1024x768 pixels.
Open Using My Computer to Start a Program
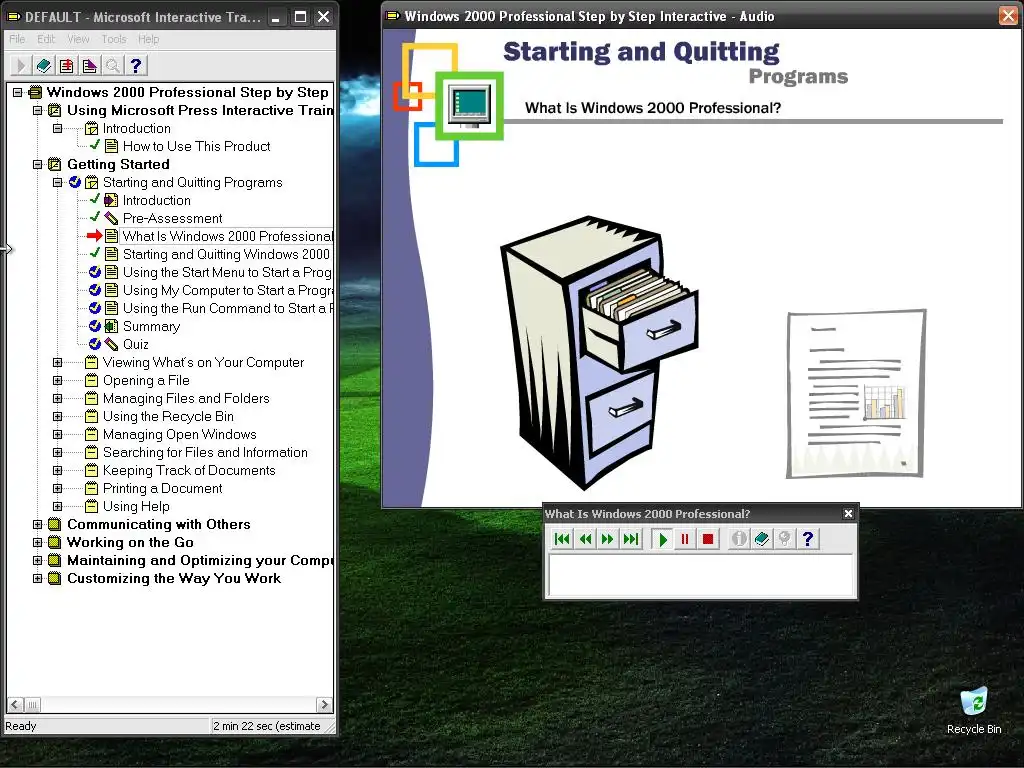[227, 290]
